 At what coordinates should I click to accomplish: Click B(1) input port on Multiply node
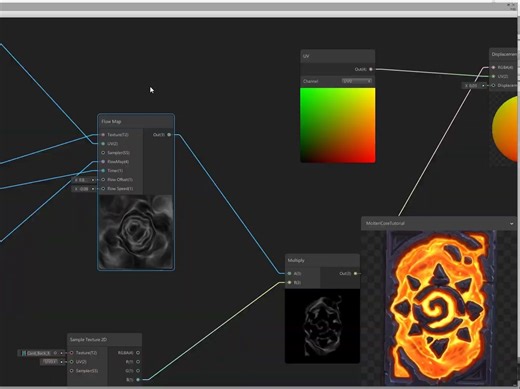[289, 282]
